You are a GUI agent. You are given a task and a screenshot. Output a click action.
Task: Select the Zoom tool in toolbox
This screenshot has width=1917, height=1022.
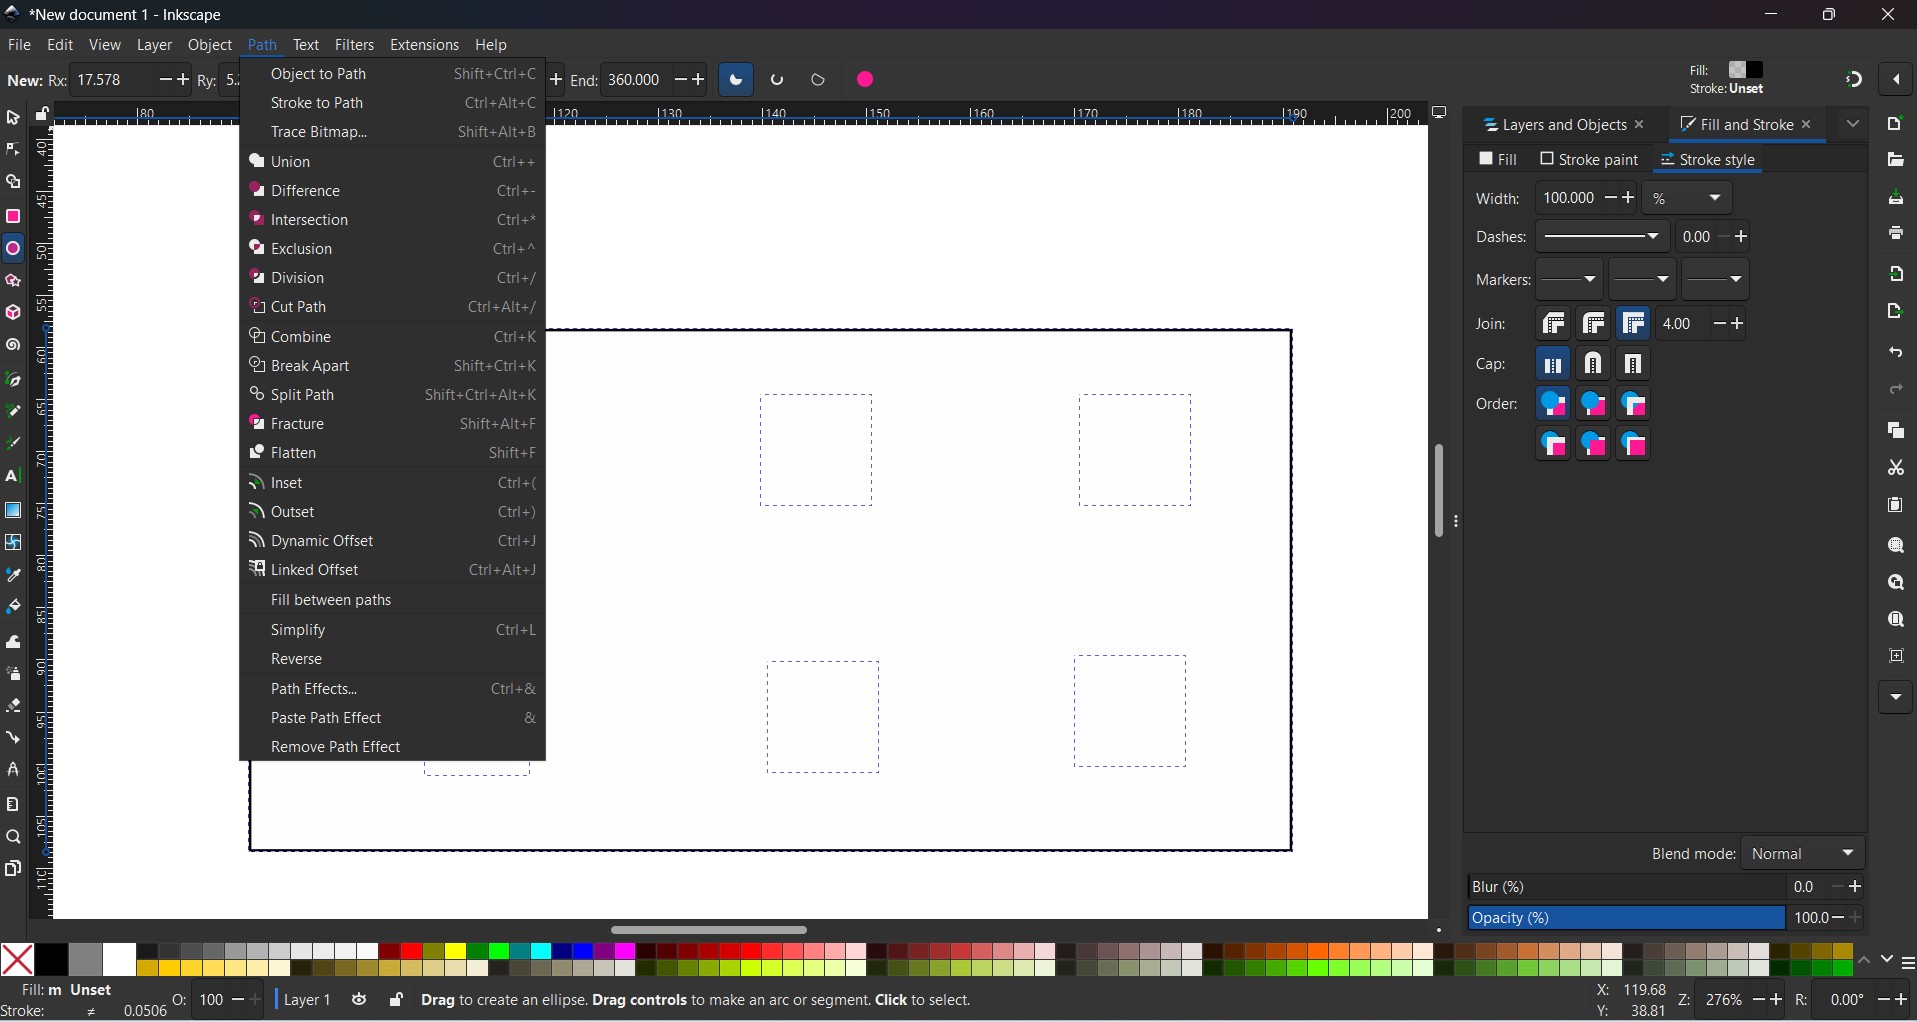pyautogui.click(x=13, y=837)
